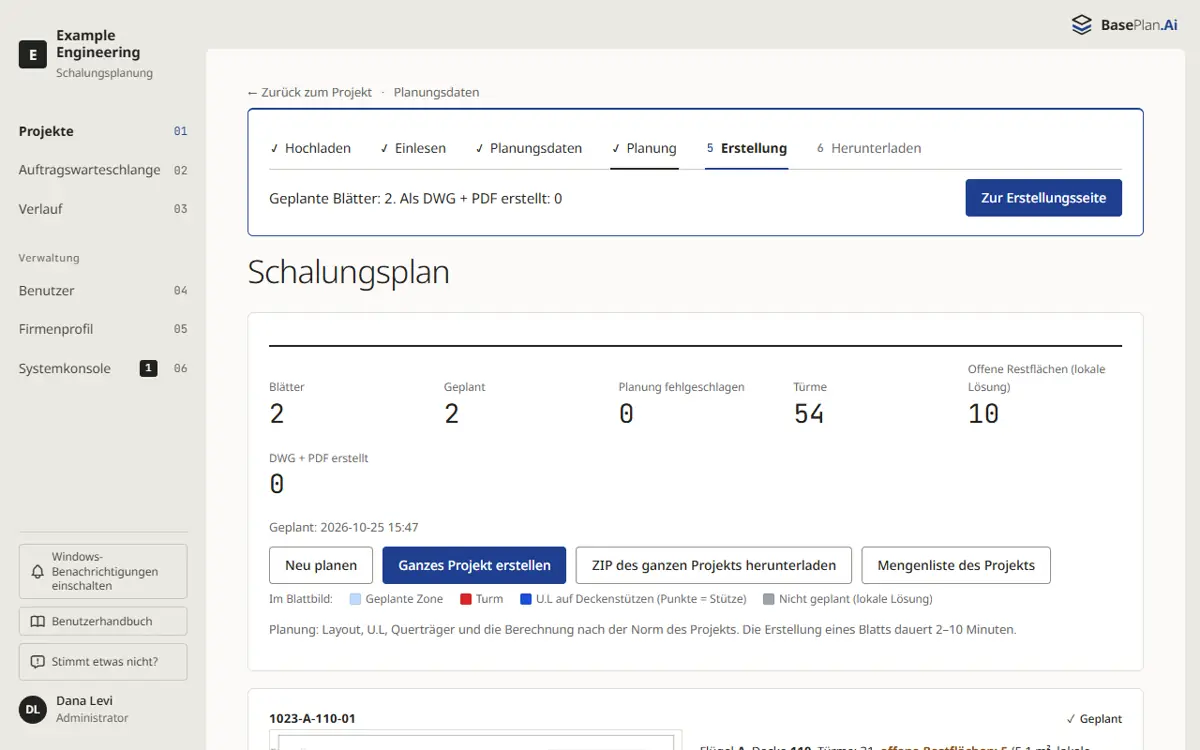Click the "Schalungsplan" heading

click(349, 272)
